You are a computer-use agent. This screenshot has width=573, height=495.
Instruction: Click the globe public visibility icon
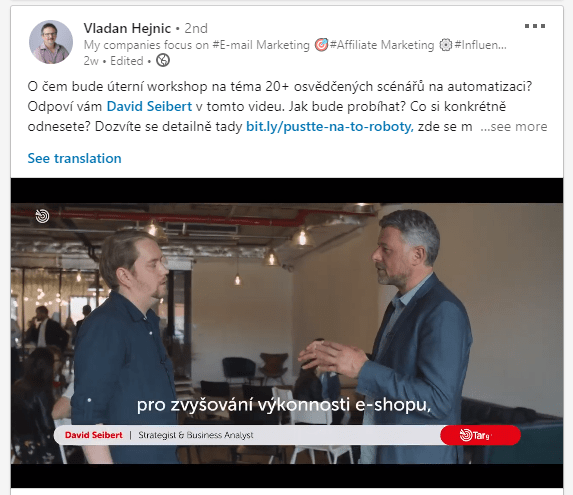click(163, 60)
